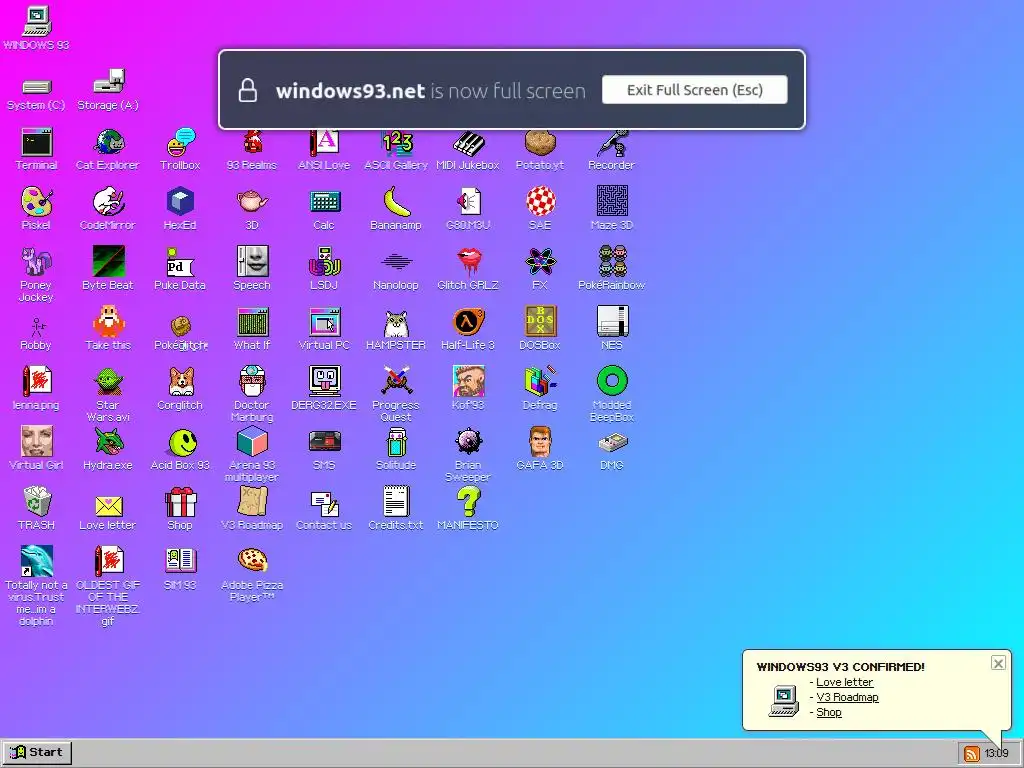Screen dimensions: 1024x768
Task: Open Star Wars.avi Yoda icon
Action: tap(108, 381)
